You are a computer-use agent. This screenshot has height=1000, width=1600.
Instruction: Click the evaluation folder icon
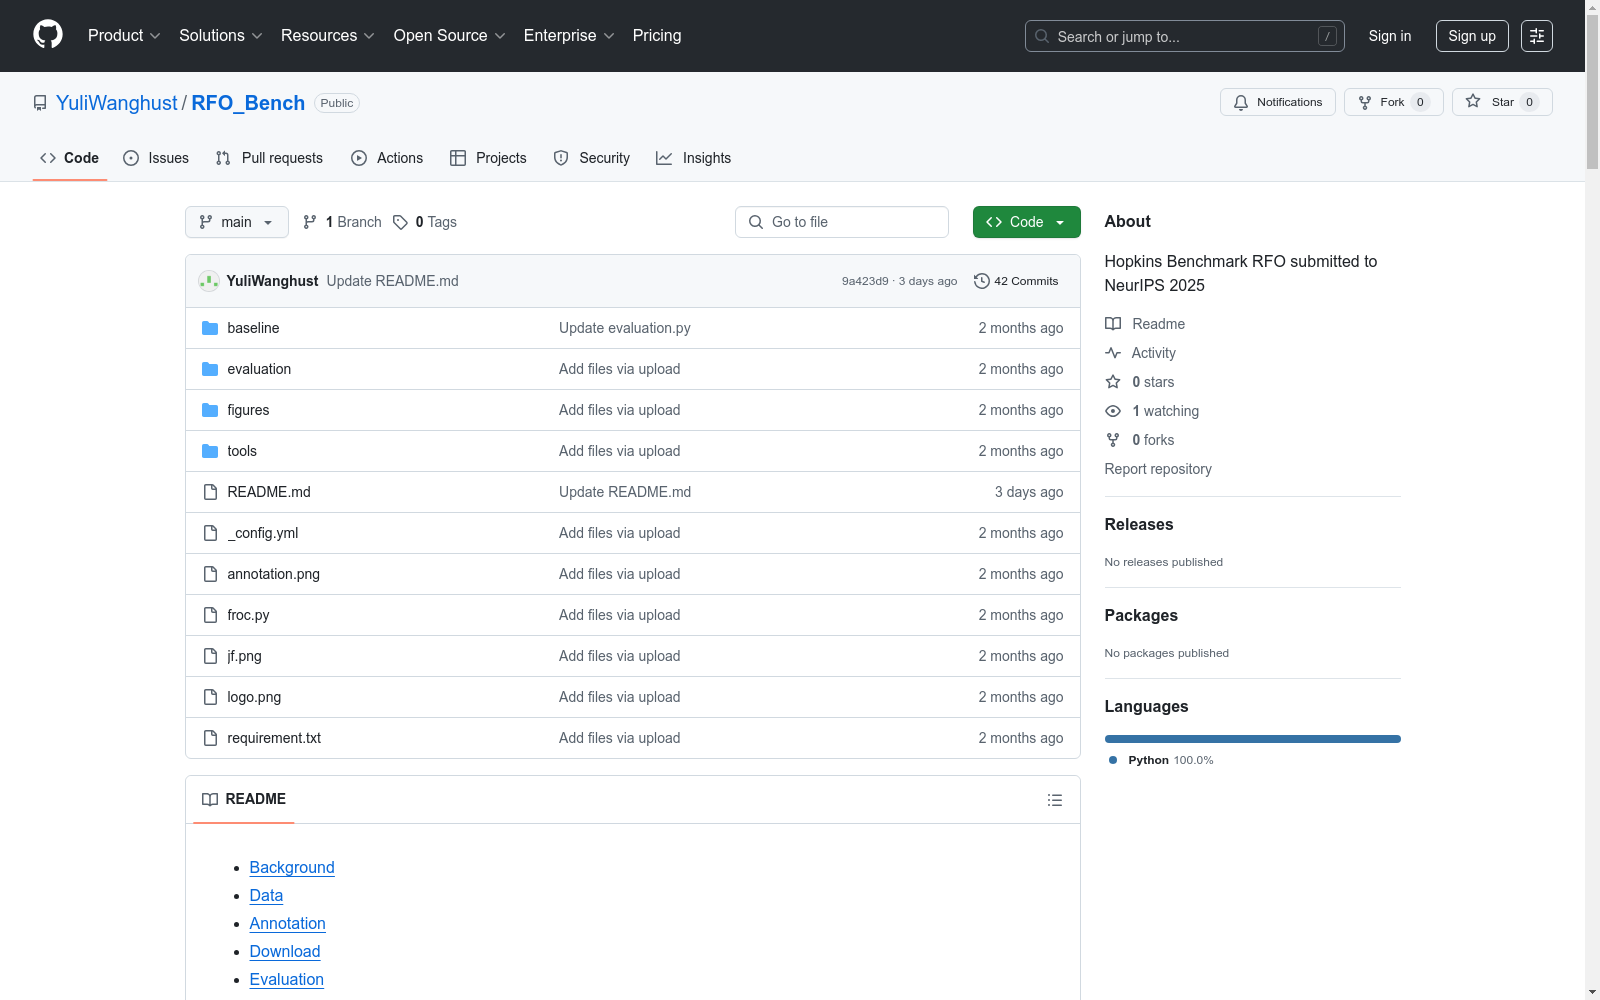click(x=210, y=369)
